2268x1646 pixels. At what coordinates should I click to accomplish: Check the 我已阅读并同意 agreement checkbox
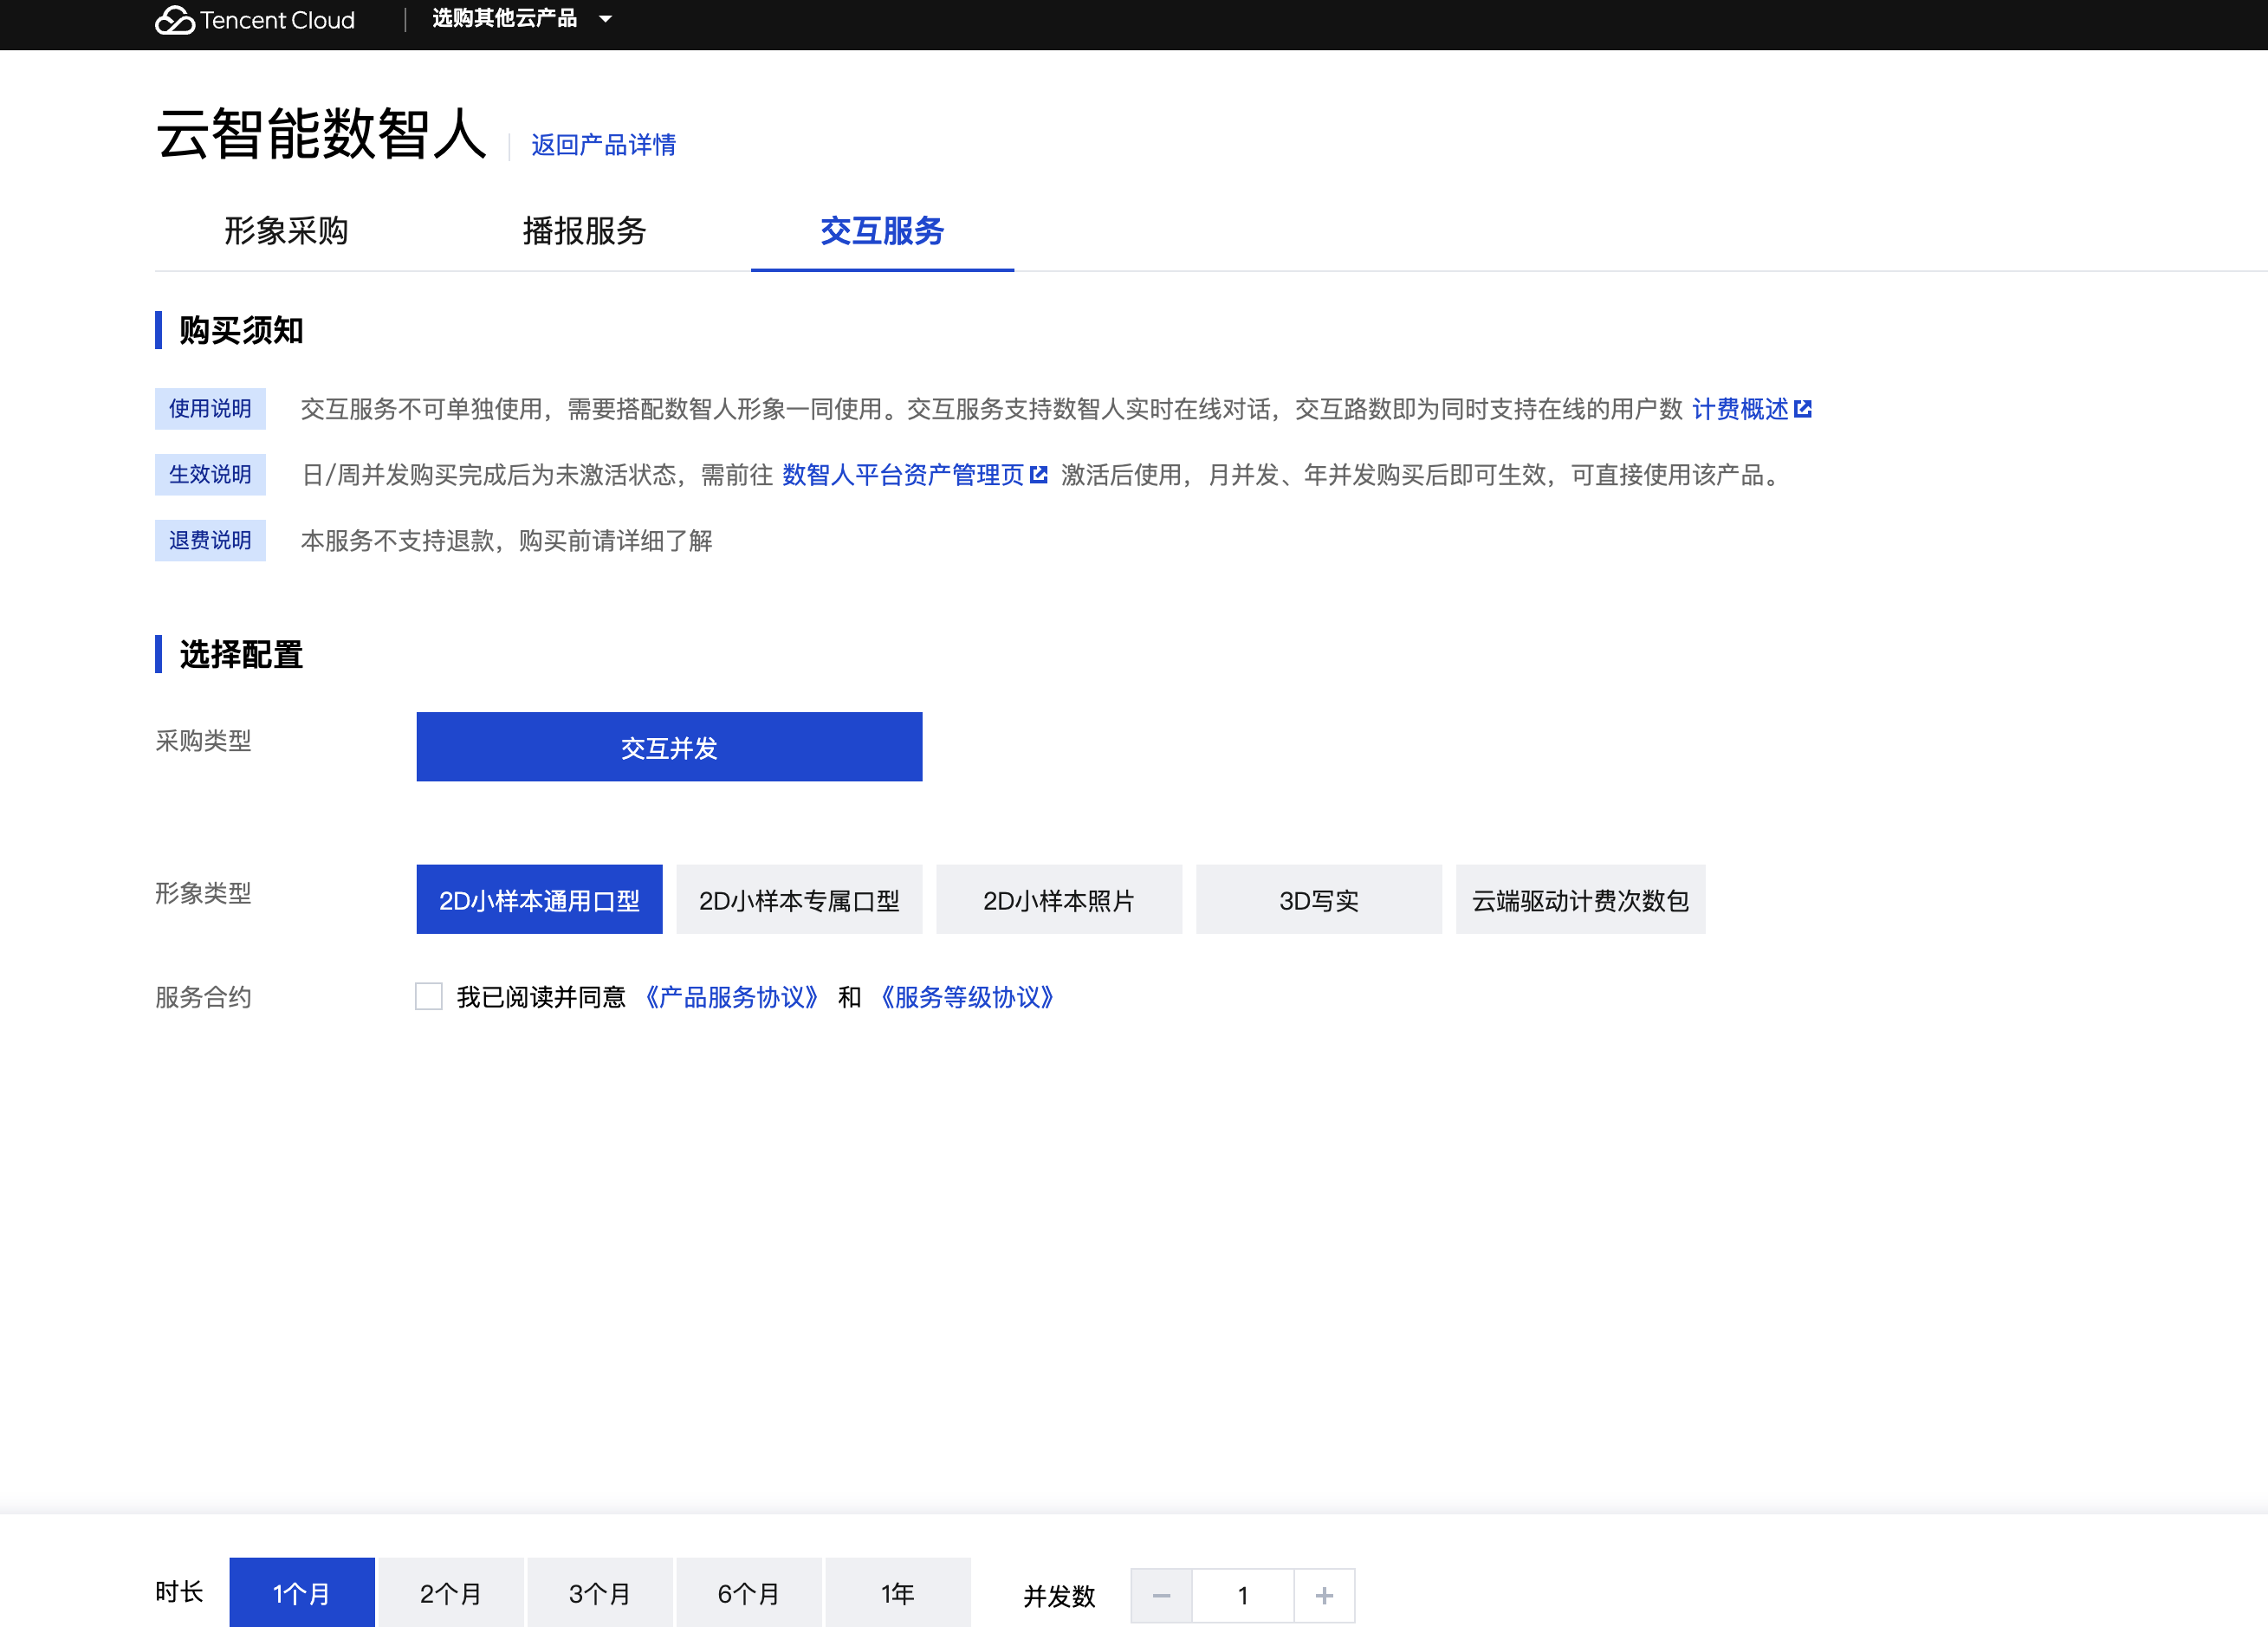click(x=429, y=996)
